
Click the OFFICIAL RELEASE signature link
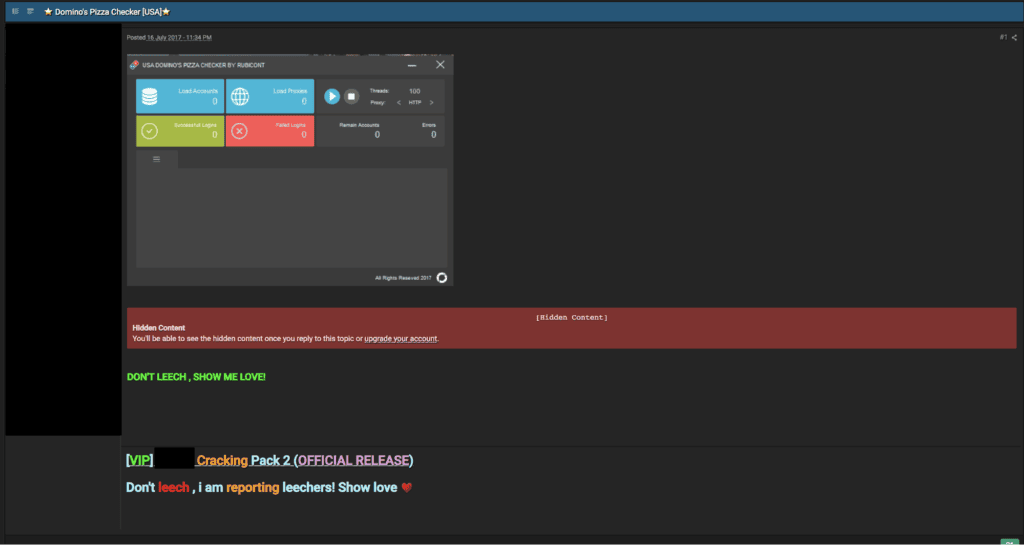[354, 460]
